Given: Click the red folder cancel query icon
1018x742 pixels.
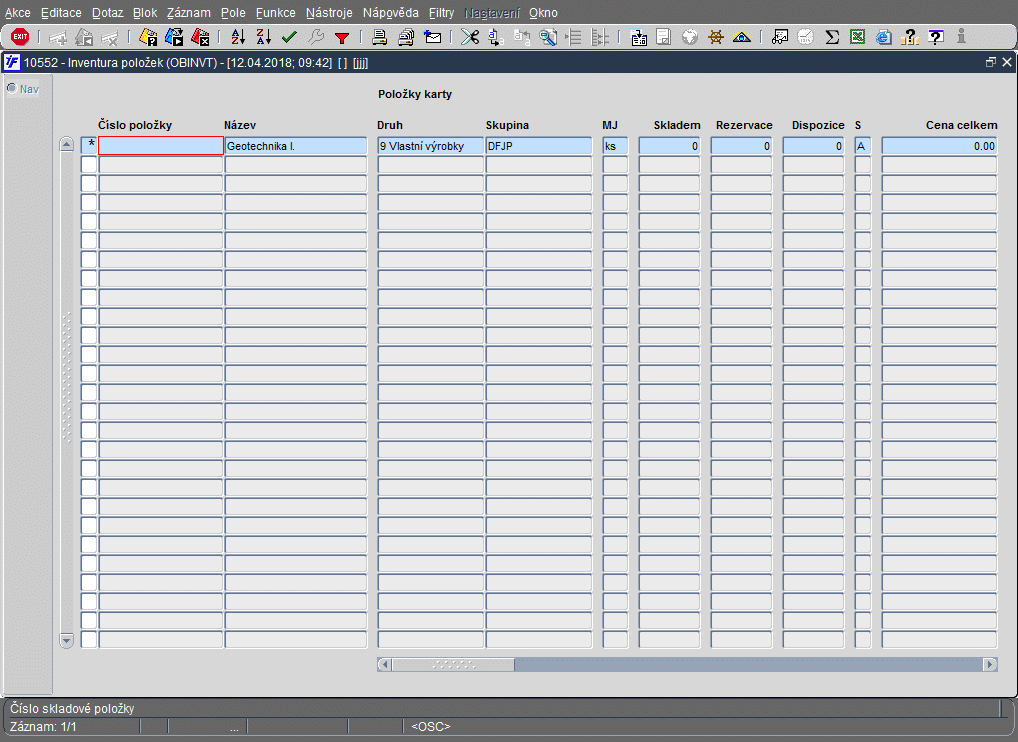Looking at the screenshot, I should tap(200, 37).
